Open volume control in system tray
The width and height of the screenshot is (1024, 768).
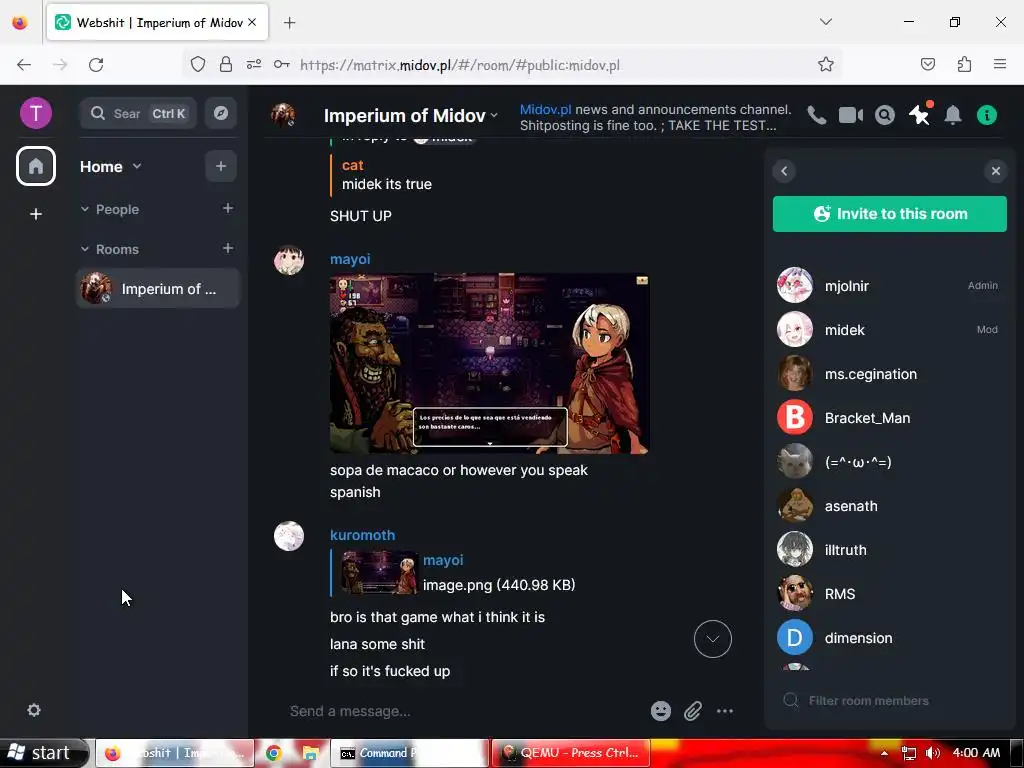click(933, 753)
